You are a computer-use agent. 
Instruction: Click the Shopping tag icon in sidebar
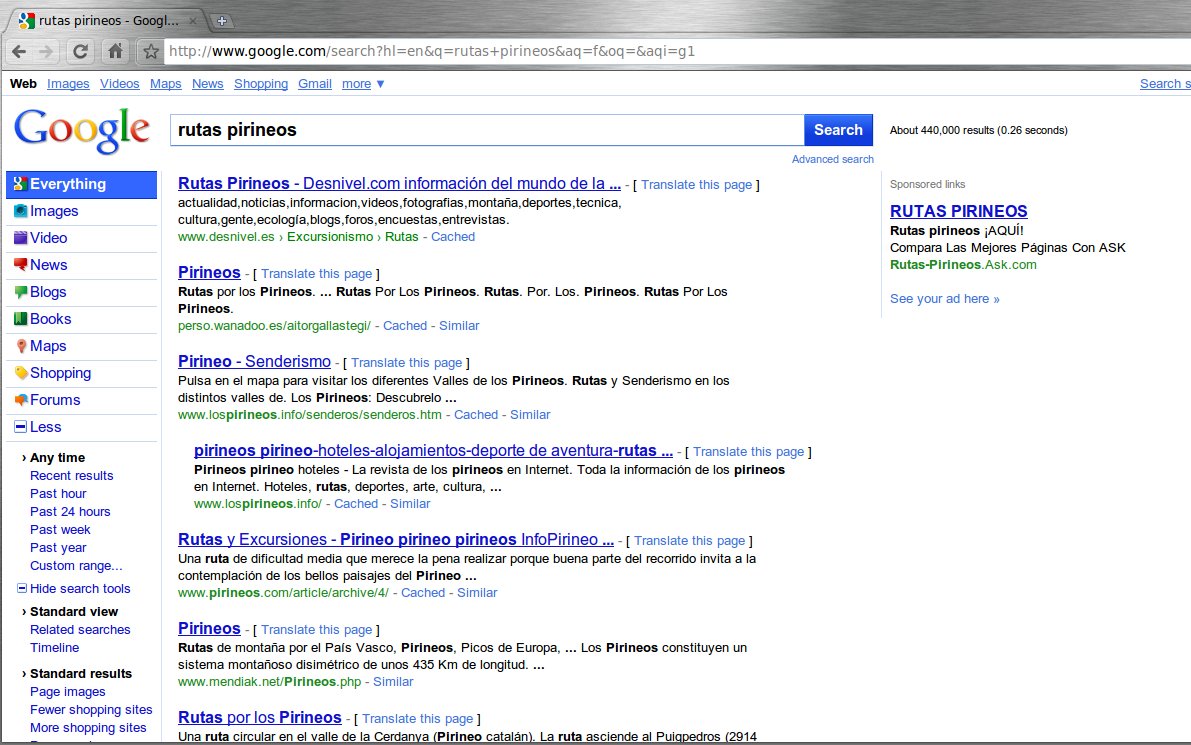click(x=21, y=373)
